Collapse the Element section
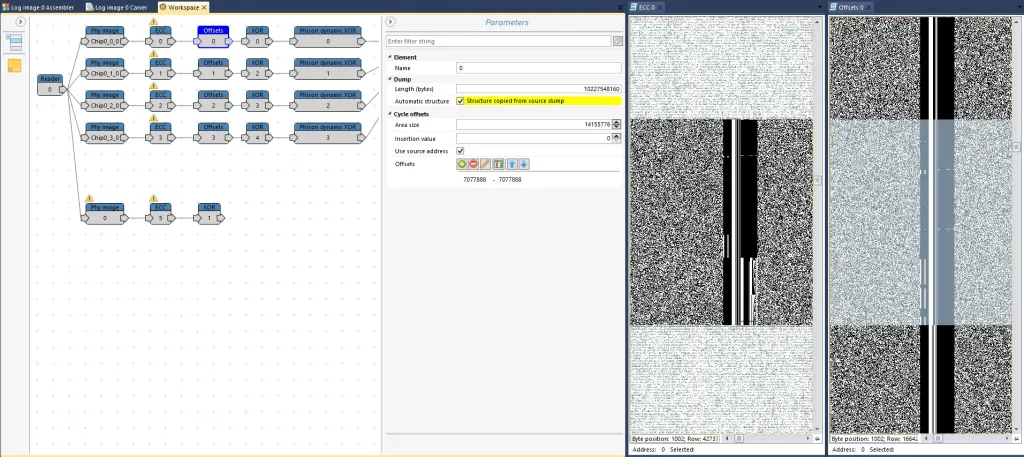Image resolution: width=1024 pixels, height=457 pixels. (390, 57)
